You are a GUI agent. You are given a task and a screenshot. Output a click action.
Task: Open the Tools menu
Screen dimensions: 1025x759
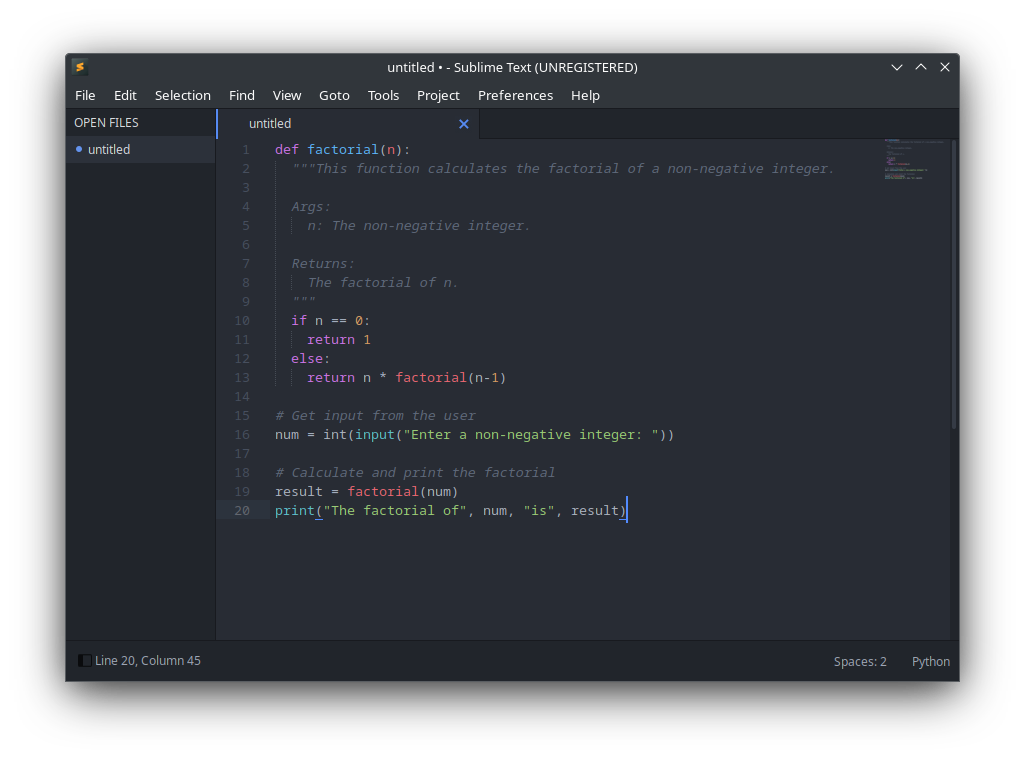pyautogui.click(x=383, y=95)
